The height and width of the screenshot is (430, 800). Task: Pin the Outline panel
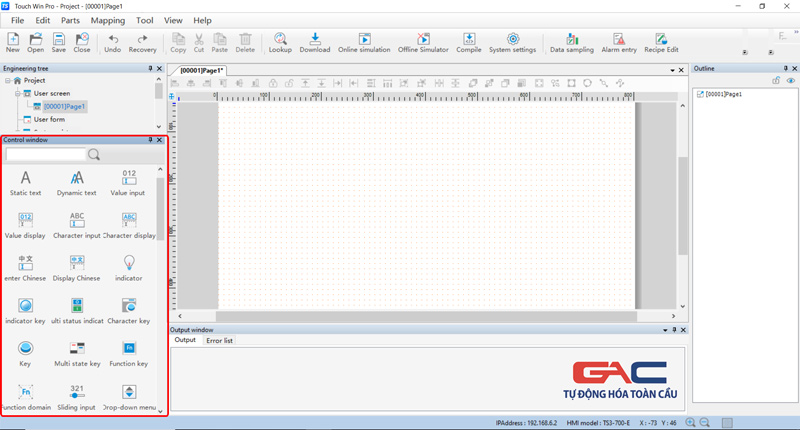point(785,68)
